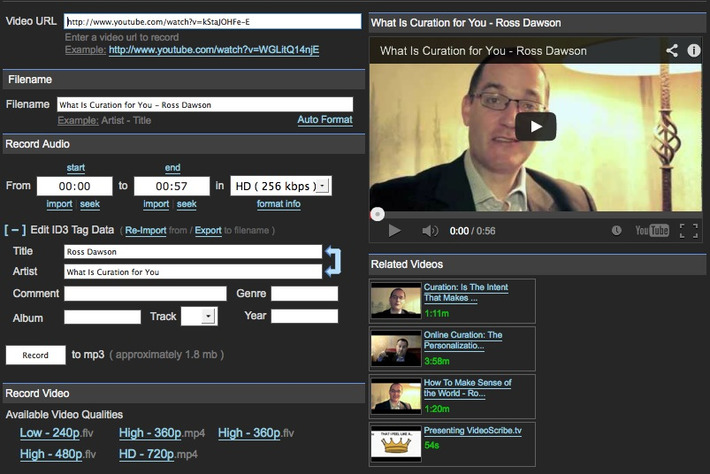Click the share icon on the video player
Viewport: 710px width, 474px height.
672,50
